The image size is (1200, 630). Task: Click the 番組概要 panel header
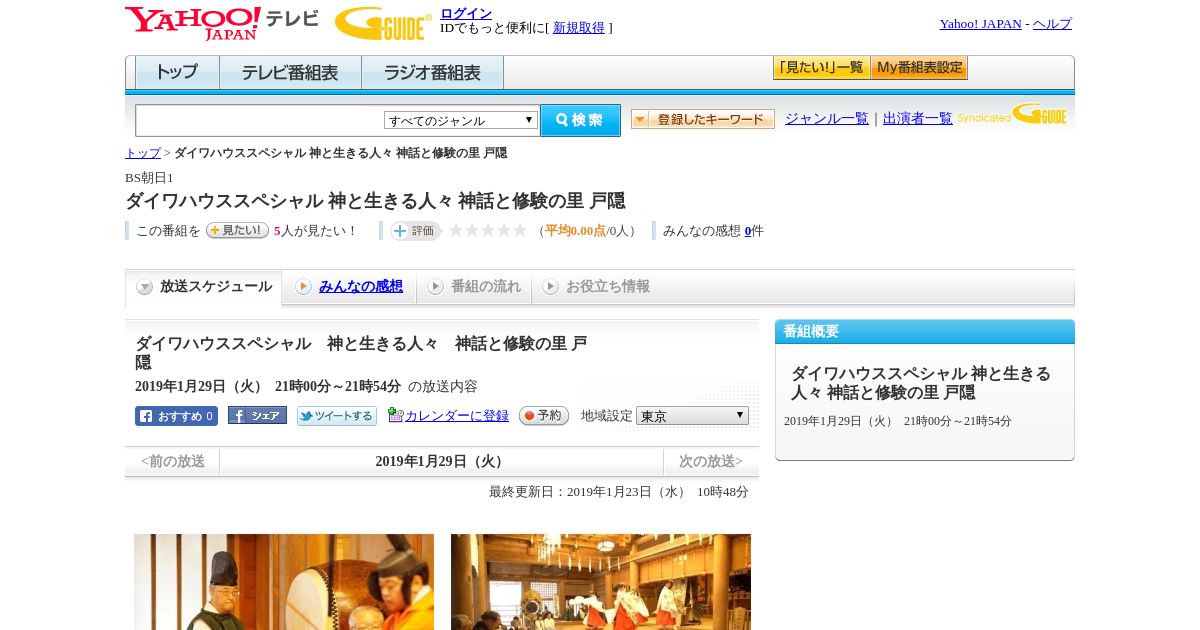coord(925,332)
